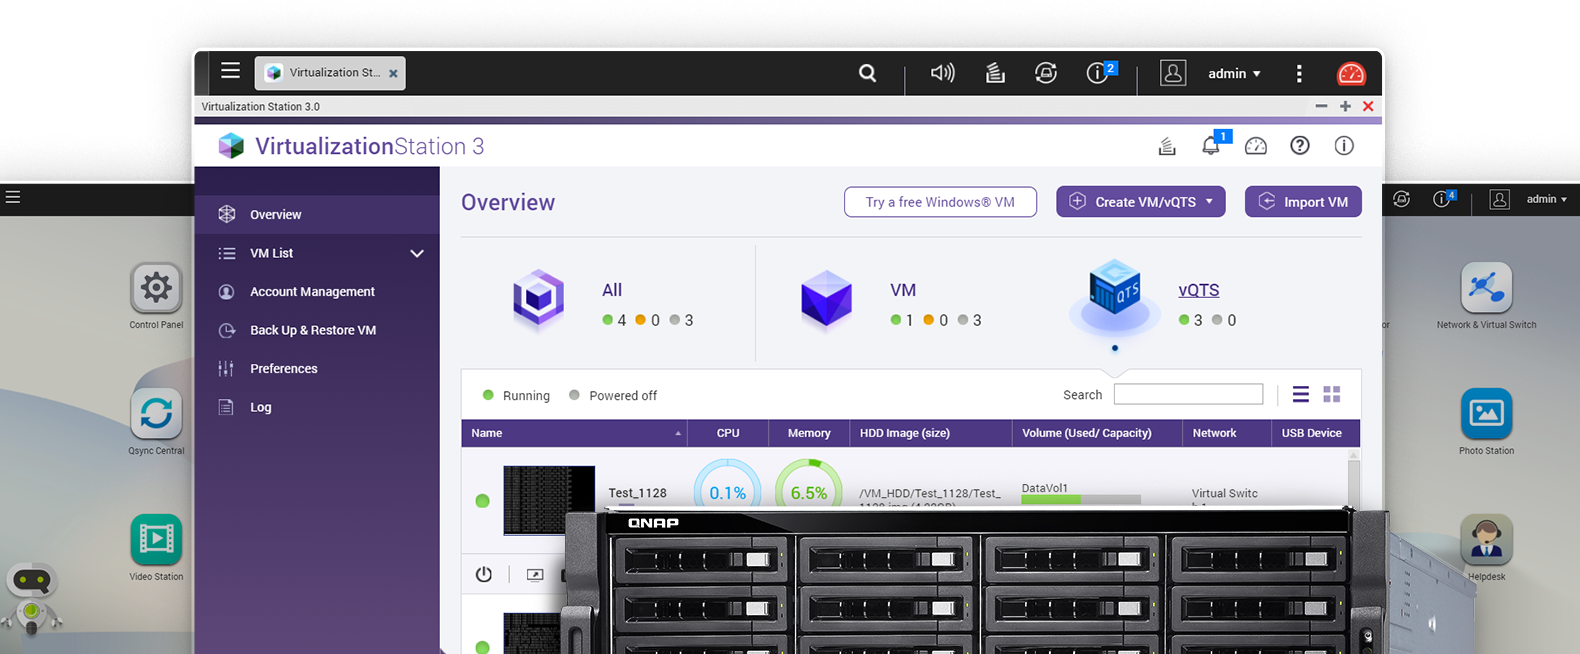Open the console icon for Test_1128
The image size is (1580, 654).
coord(535,574)
